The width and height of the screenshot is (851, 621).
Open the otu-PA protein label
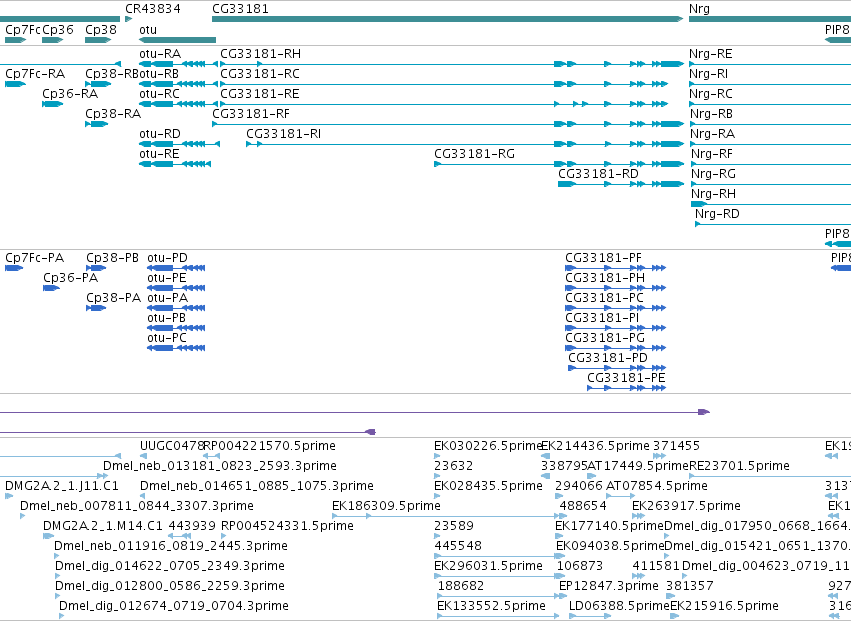pyautogui.click(x=168, y=298)
